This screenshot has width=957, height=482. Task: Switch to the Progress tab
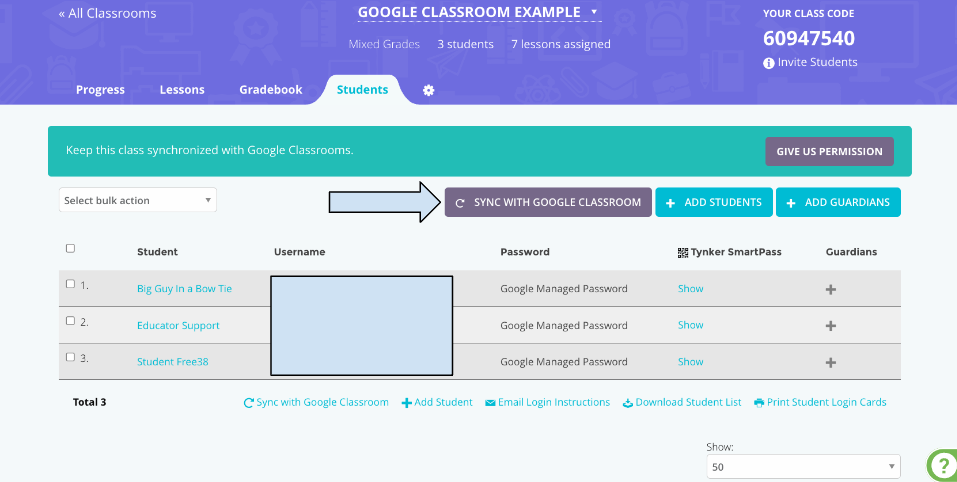pos(100,90)
